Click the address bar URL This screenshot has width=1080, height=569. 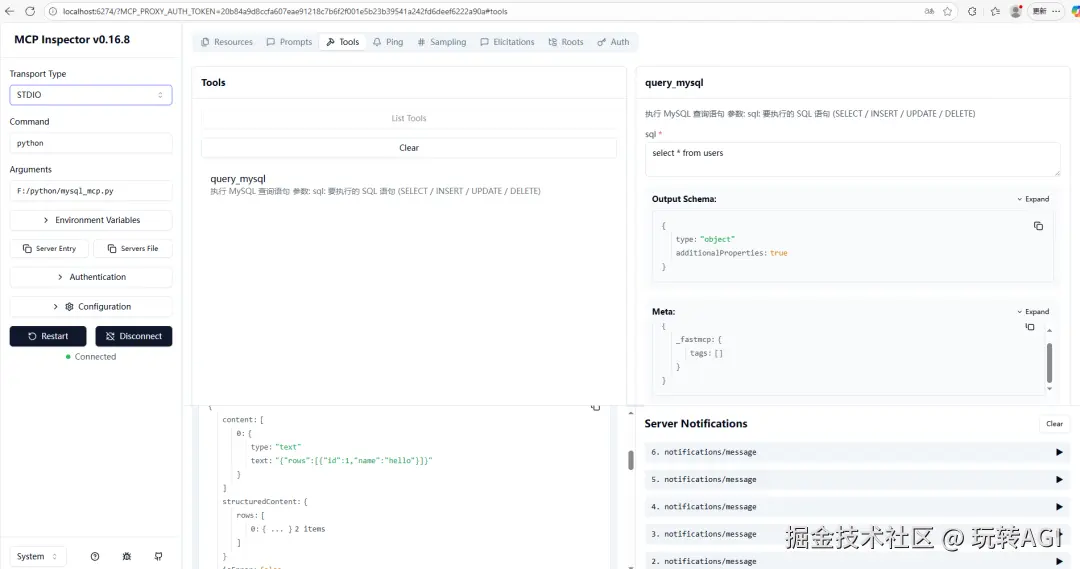285,11
